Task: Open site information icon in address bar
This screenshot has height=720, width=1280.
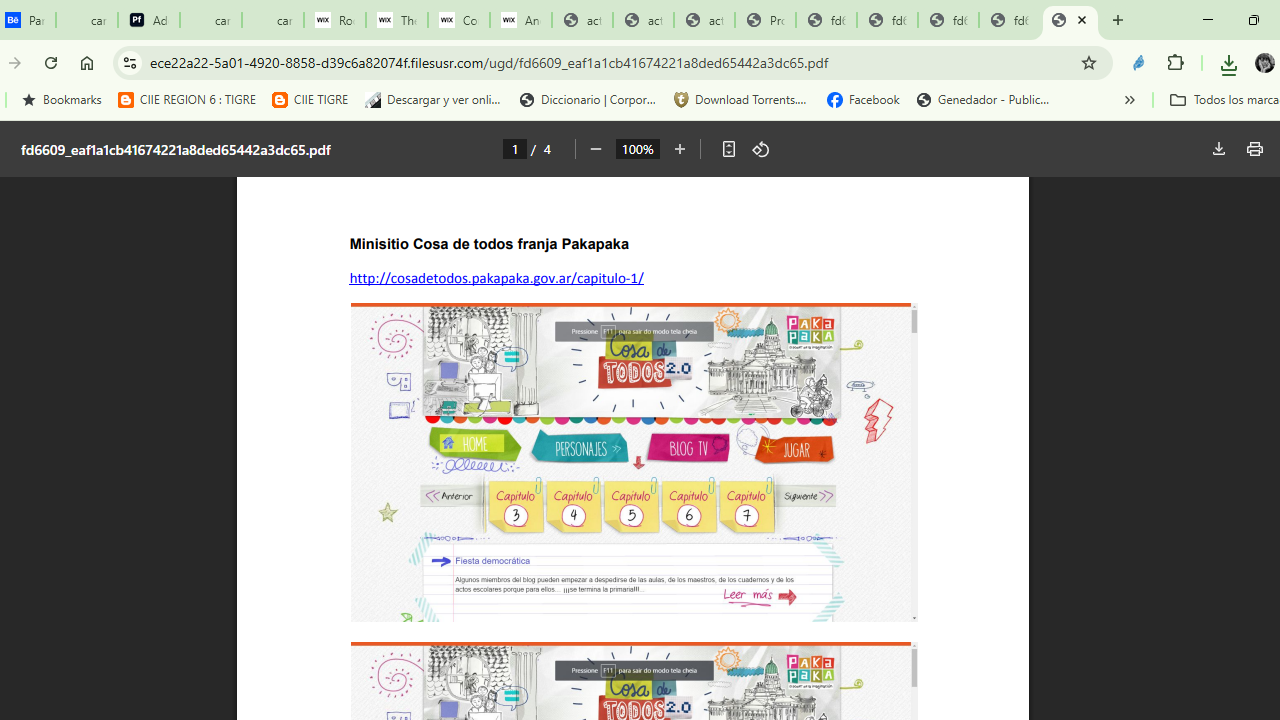Action: [x=129, y=63]
